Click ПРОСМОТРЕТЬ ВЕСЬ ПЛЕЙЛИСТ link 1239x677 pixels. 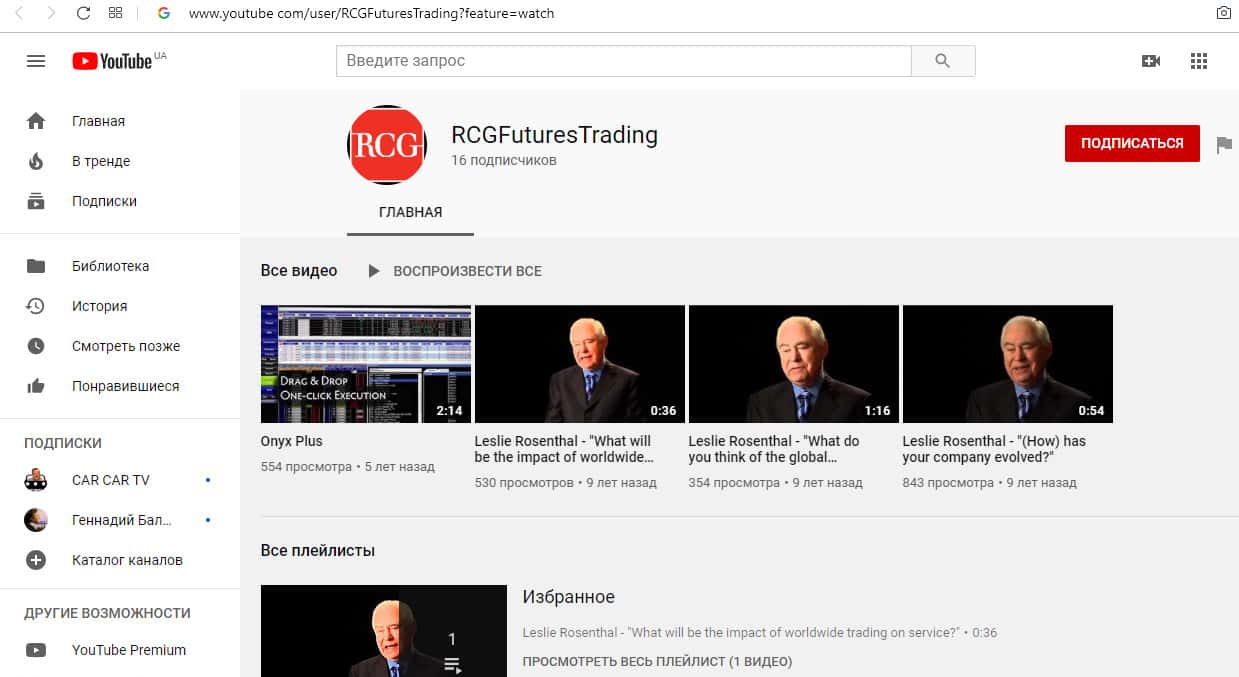[x=657, y=661]
